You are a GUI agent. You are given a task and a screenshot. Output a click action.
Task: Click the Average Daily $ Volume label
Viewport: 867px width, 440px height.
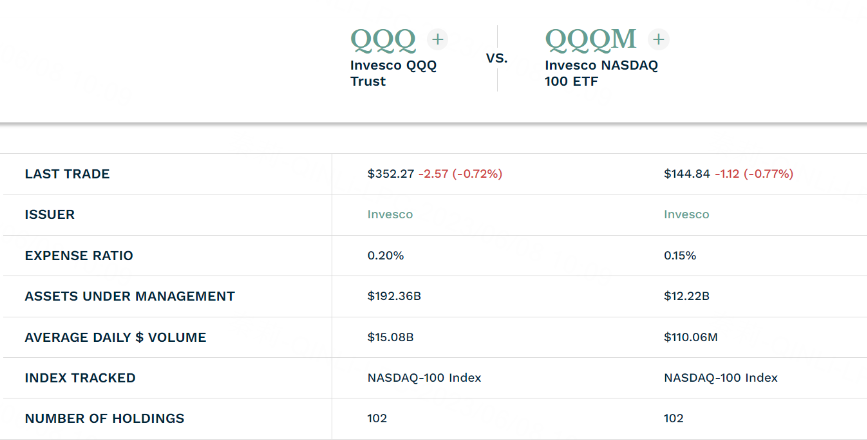[115, 337]
